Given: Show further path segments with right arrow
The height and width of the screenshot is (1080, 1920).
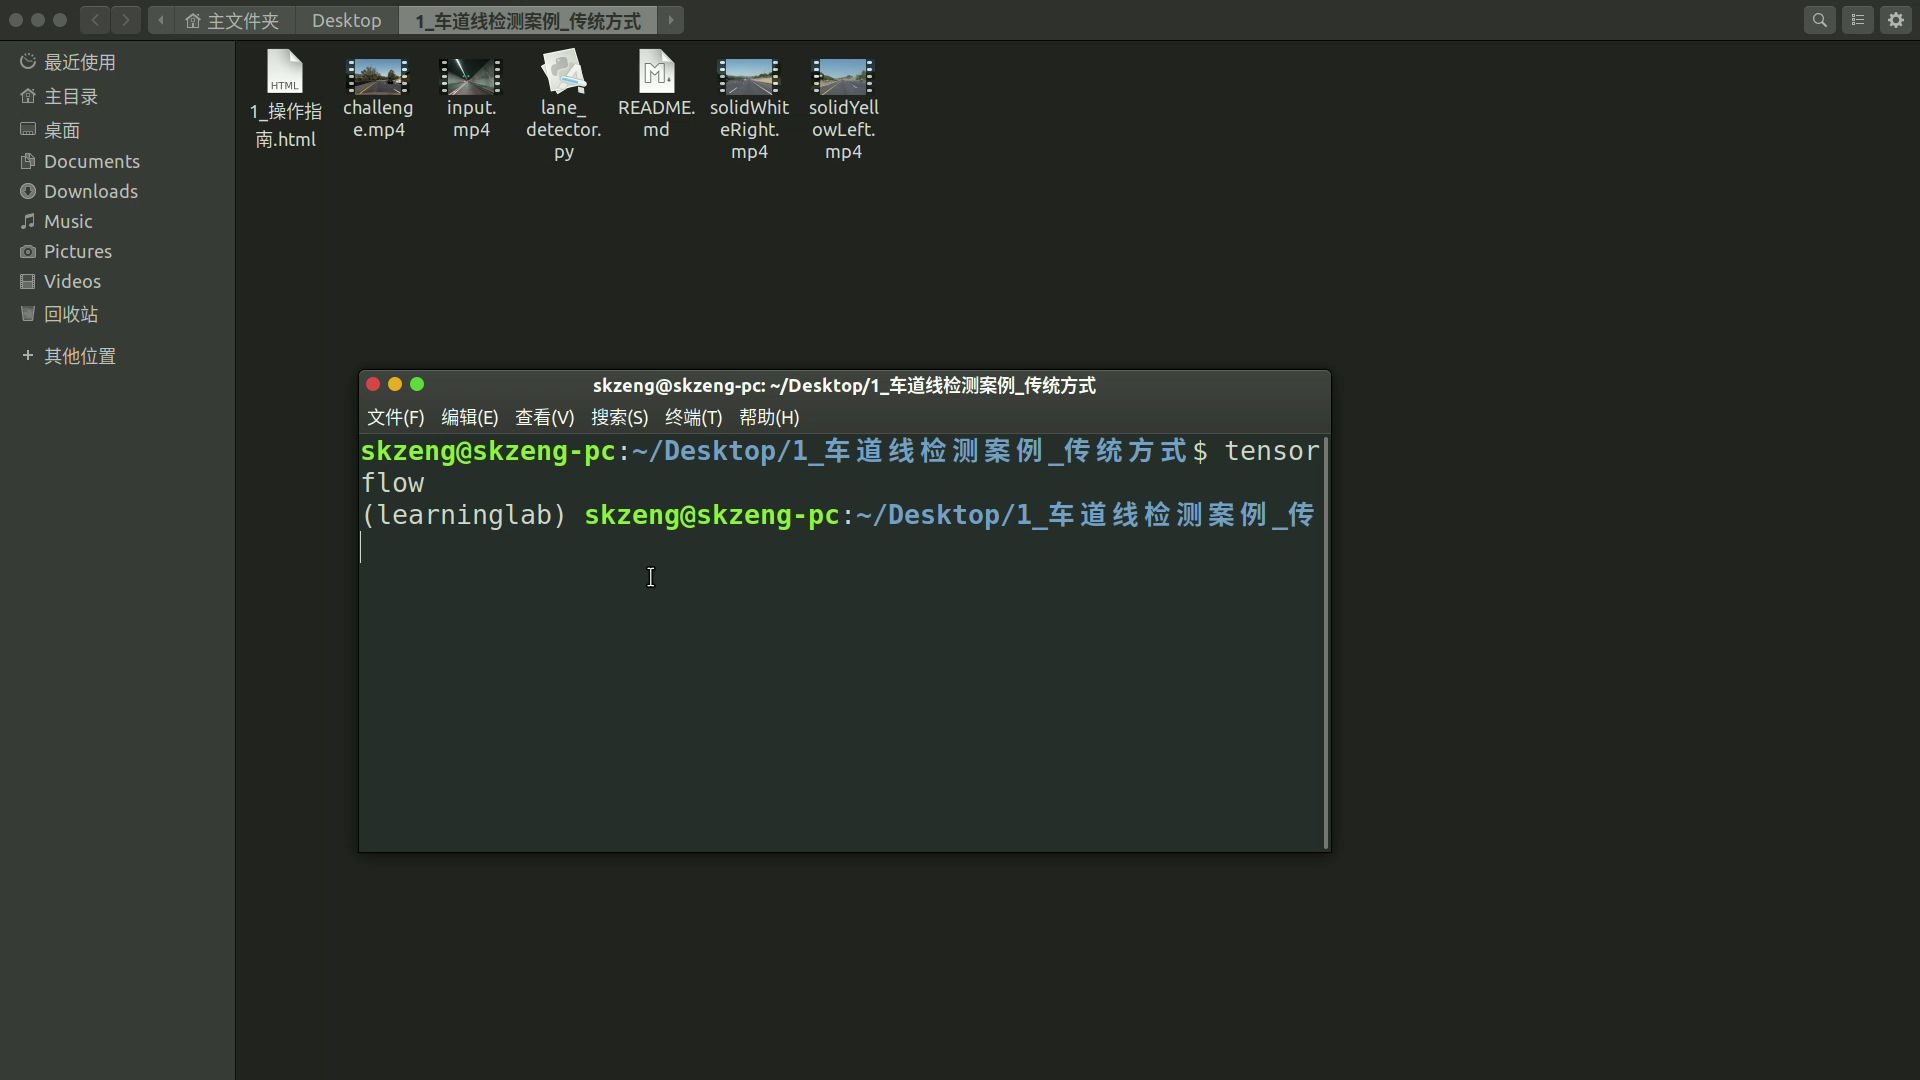Looking at the screenshot, I should click(x=671, y=20).
